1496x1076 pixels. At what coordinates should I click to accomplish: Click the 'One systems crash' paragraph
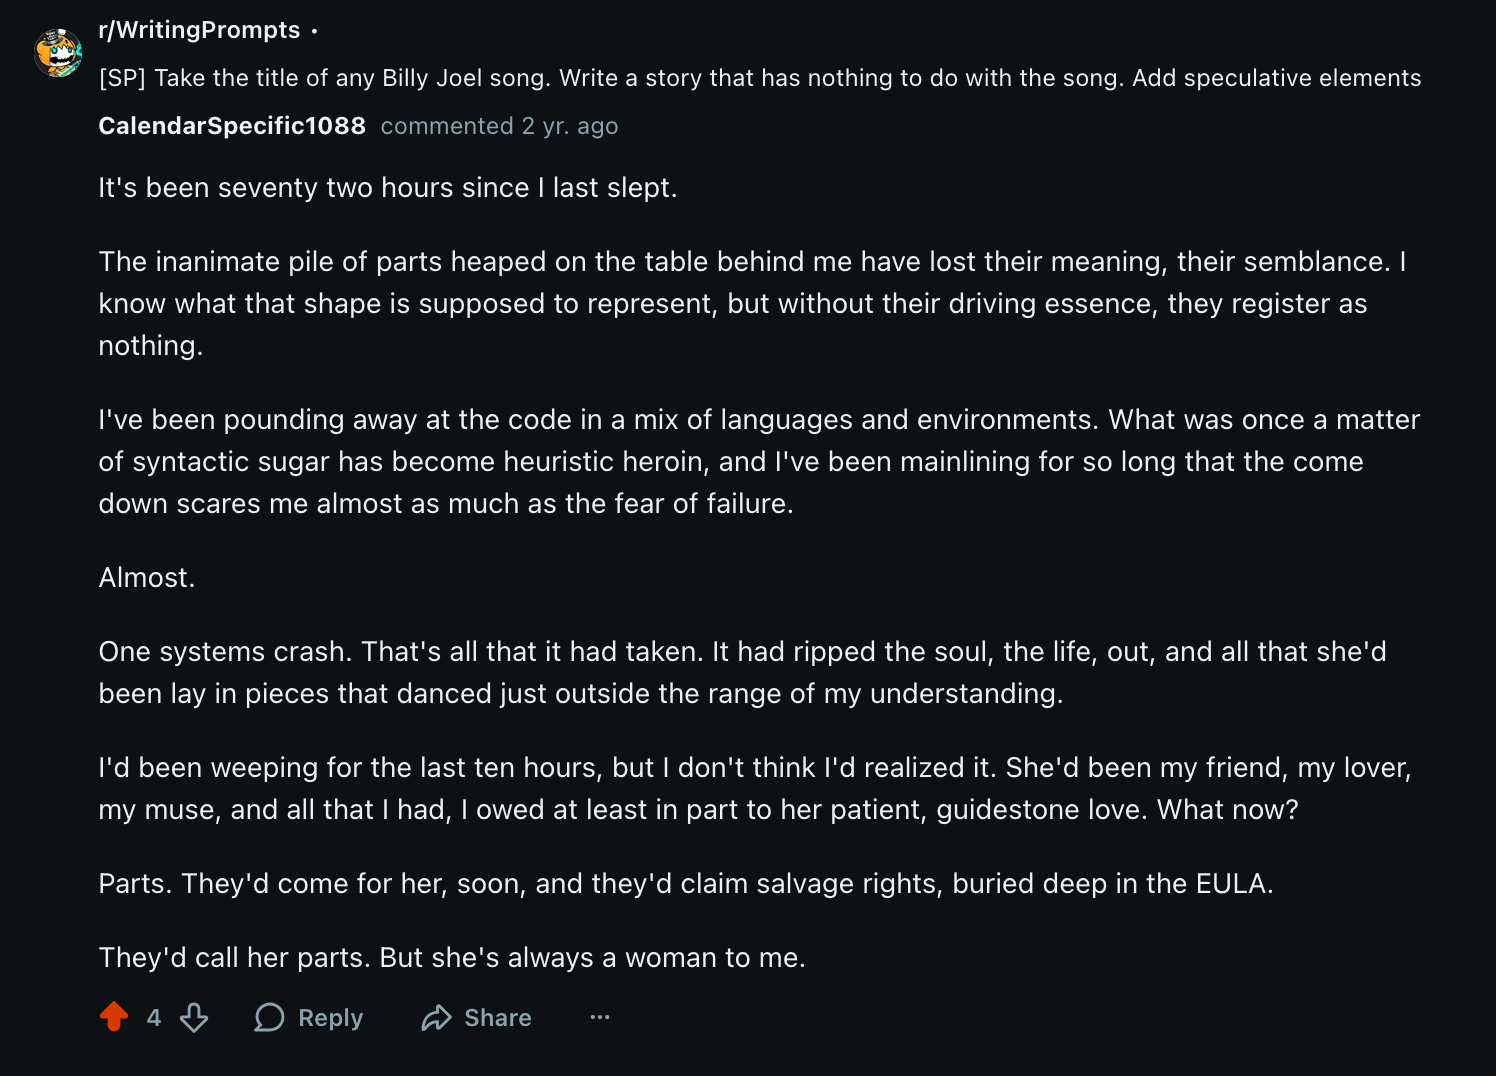pyautogui.click(x=740, y=672)
